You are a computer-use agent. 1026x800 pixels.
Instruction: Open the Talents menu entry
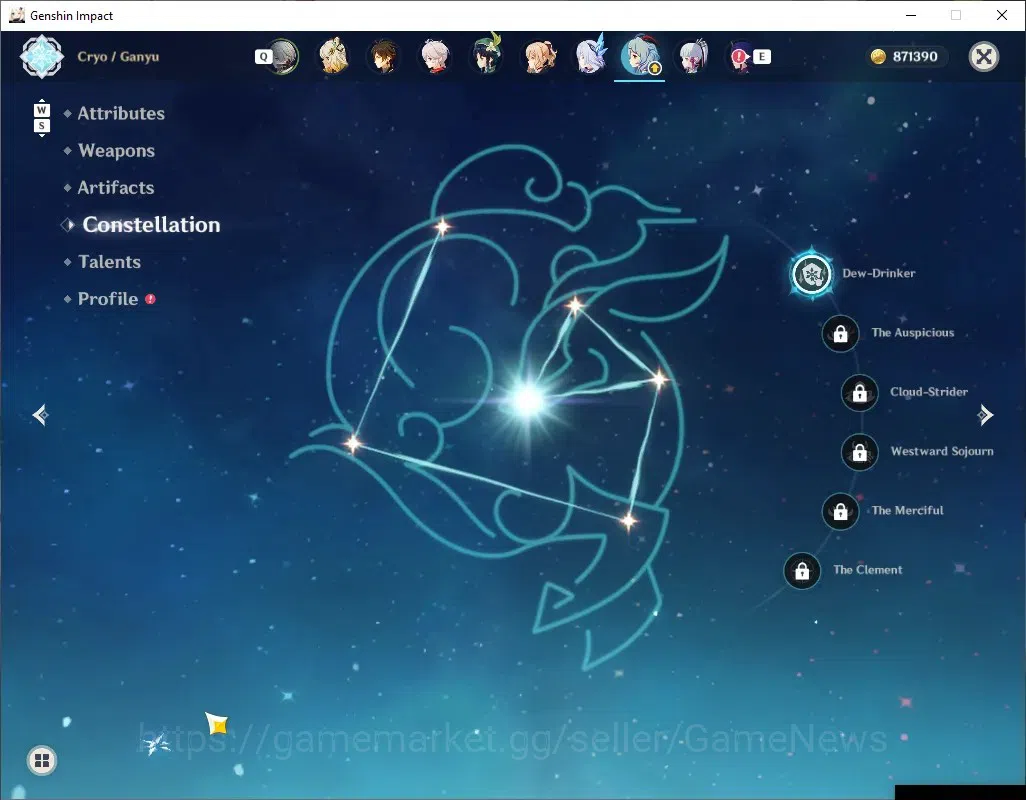(x=109, y=262)
